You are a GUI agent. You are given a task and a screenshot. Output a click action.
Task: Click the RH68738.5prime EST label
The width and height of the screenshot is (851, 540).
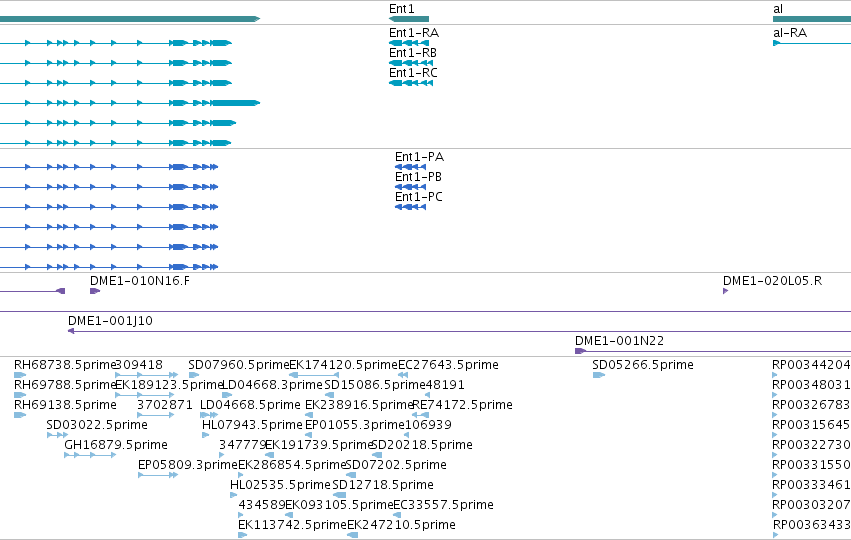pyautogui.click(x=65, y=365)
